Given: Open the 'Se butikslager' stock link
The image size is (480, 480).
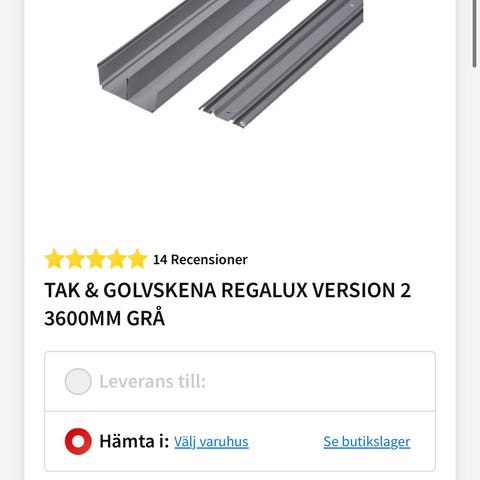Looking at the screenshot, I should click(x=367, y=442).
